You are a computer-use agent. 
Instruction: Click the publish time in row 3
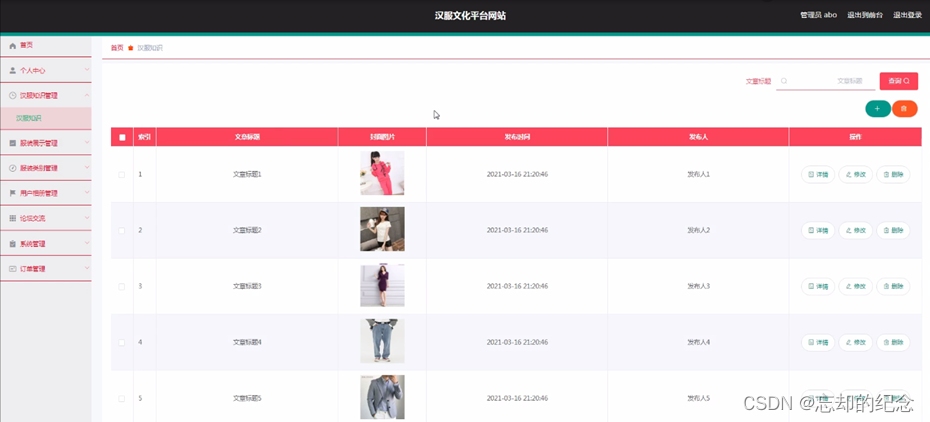coord(517,286)
